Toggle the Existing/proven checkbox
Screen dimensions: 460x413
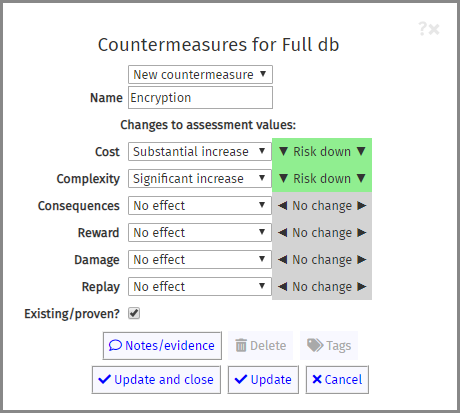point(134,313)
